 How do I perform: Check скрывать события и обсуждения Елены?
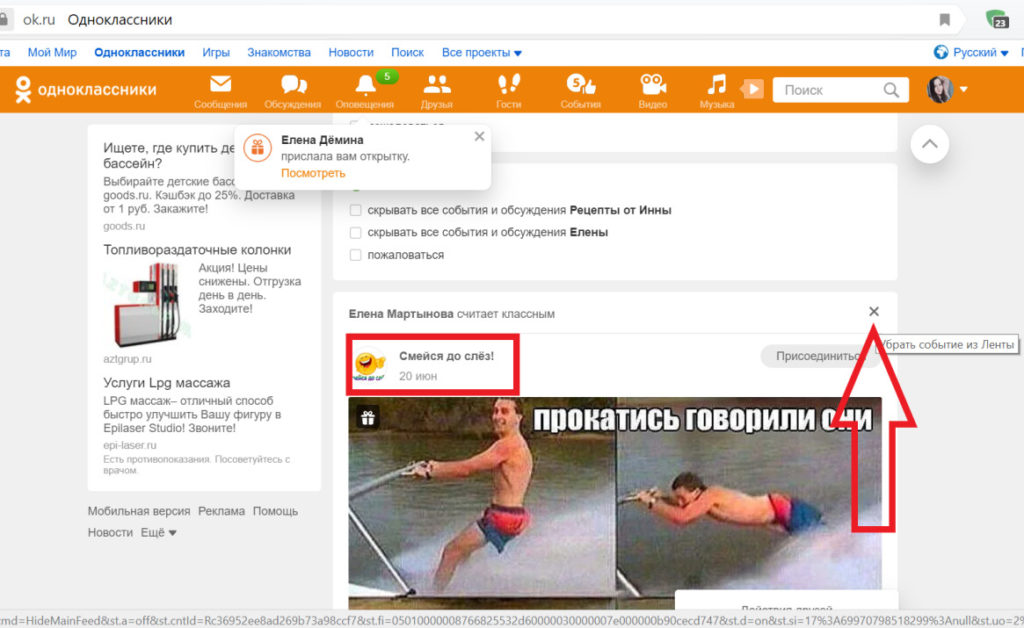coord(355,232)
